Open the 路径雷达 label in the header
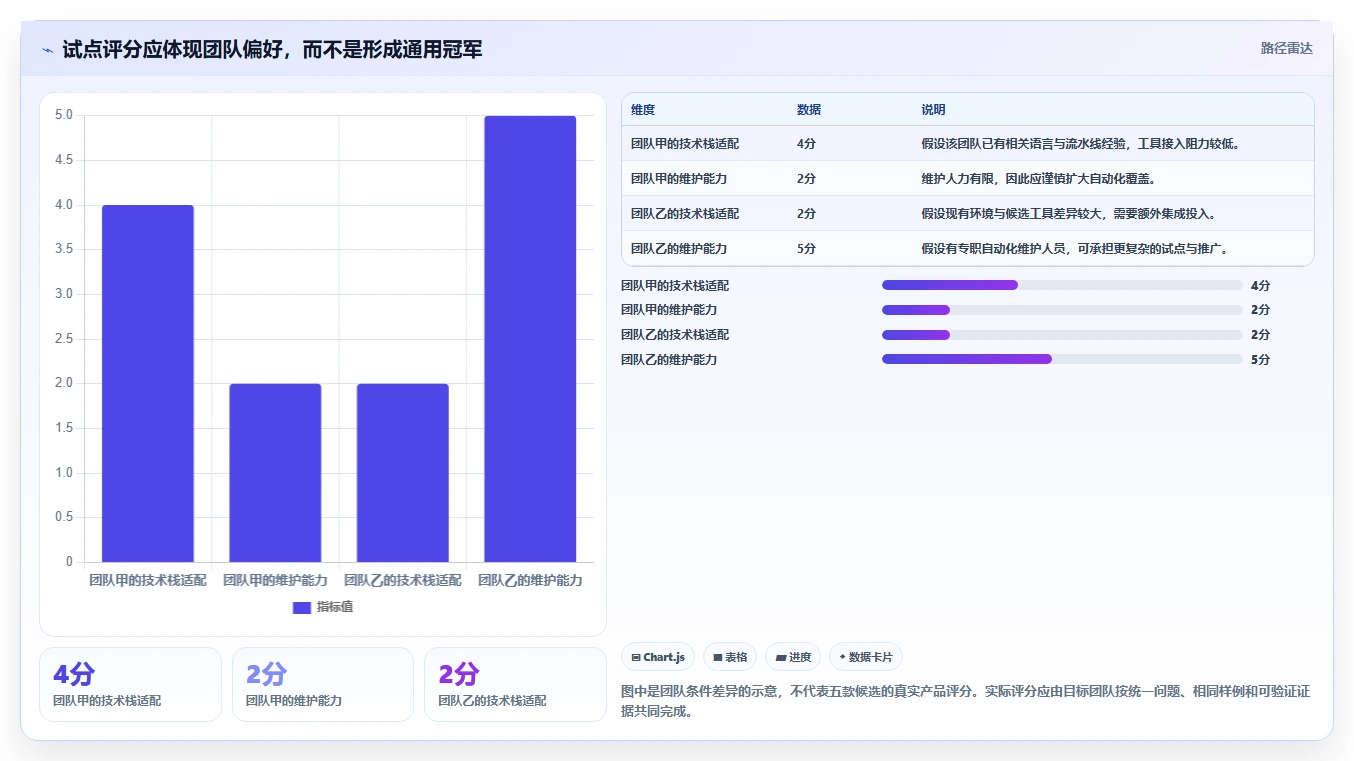Viewport: 1354px width, 761px height. click(x=1286, y=48)
